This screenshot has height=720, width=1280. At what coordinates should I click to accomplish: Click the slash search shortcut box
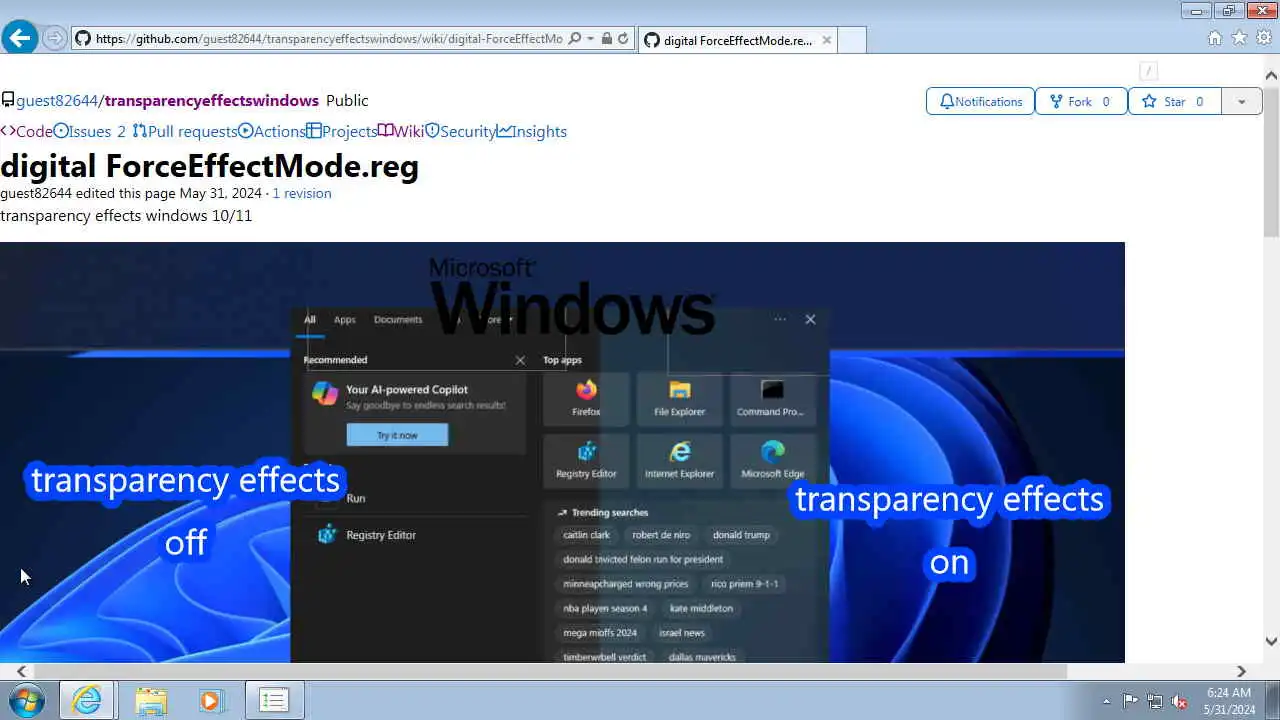(x=1149, y=71)
